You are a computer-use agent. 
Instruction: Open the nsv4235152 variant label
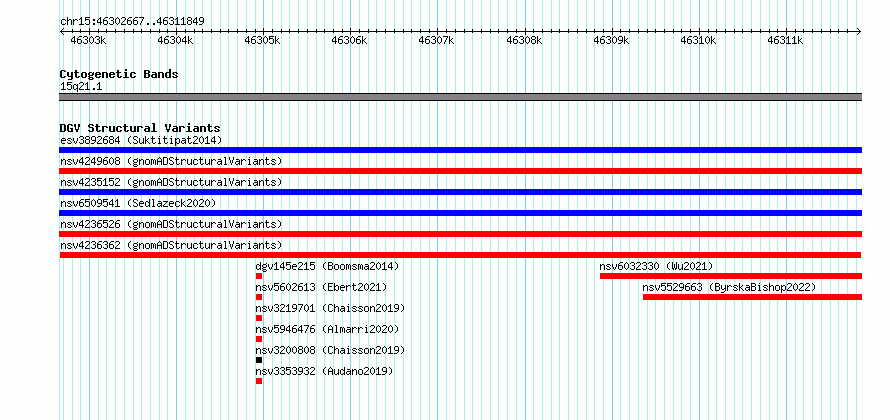pos(171,182)
